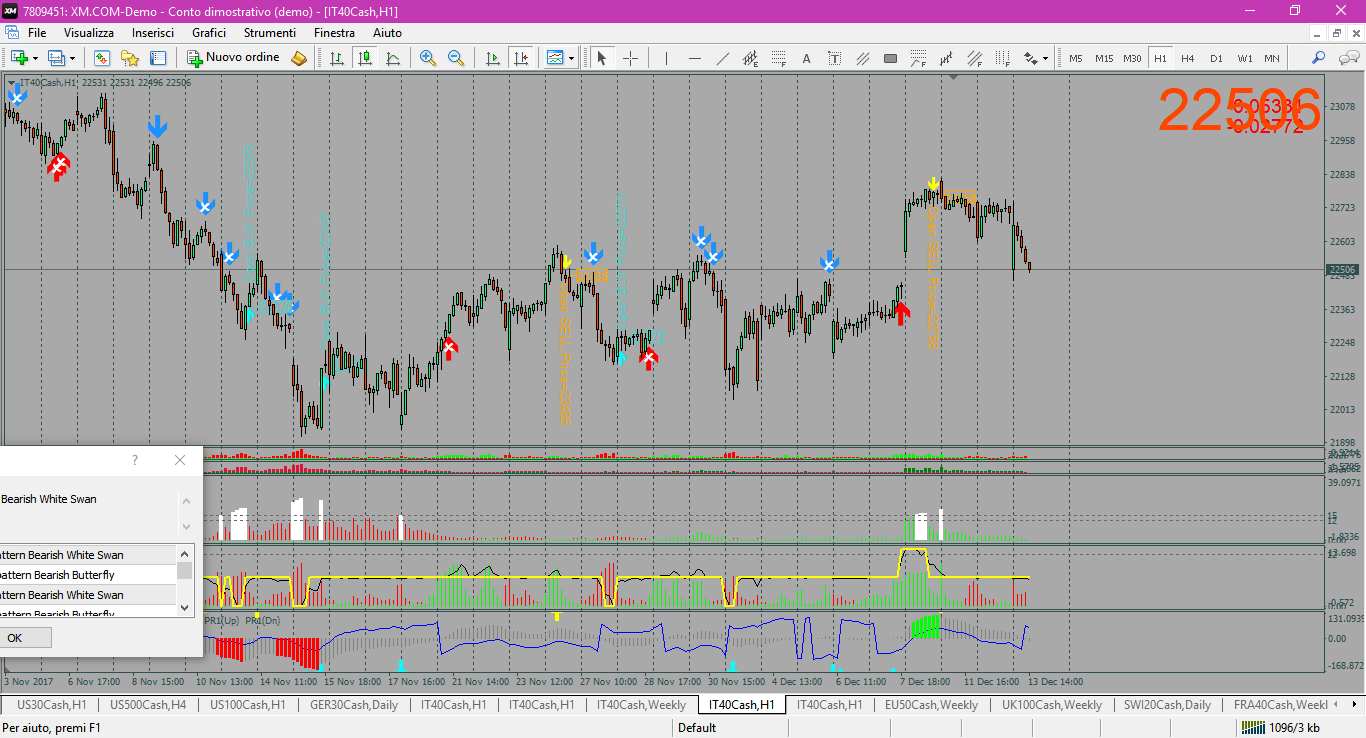Switch chart to line chart type
1366x738 pixels.
[x=393, y=58]
